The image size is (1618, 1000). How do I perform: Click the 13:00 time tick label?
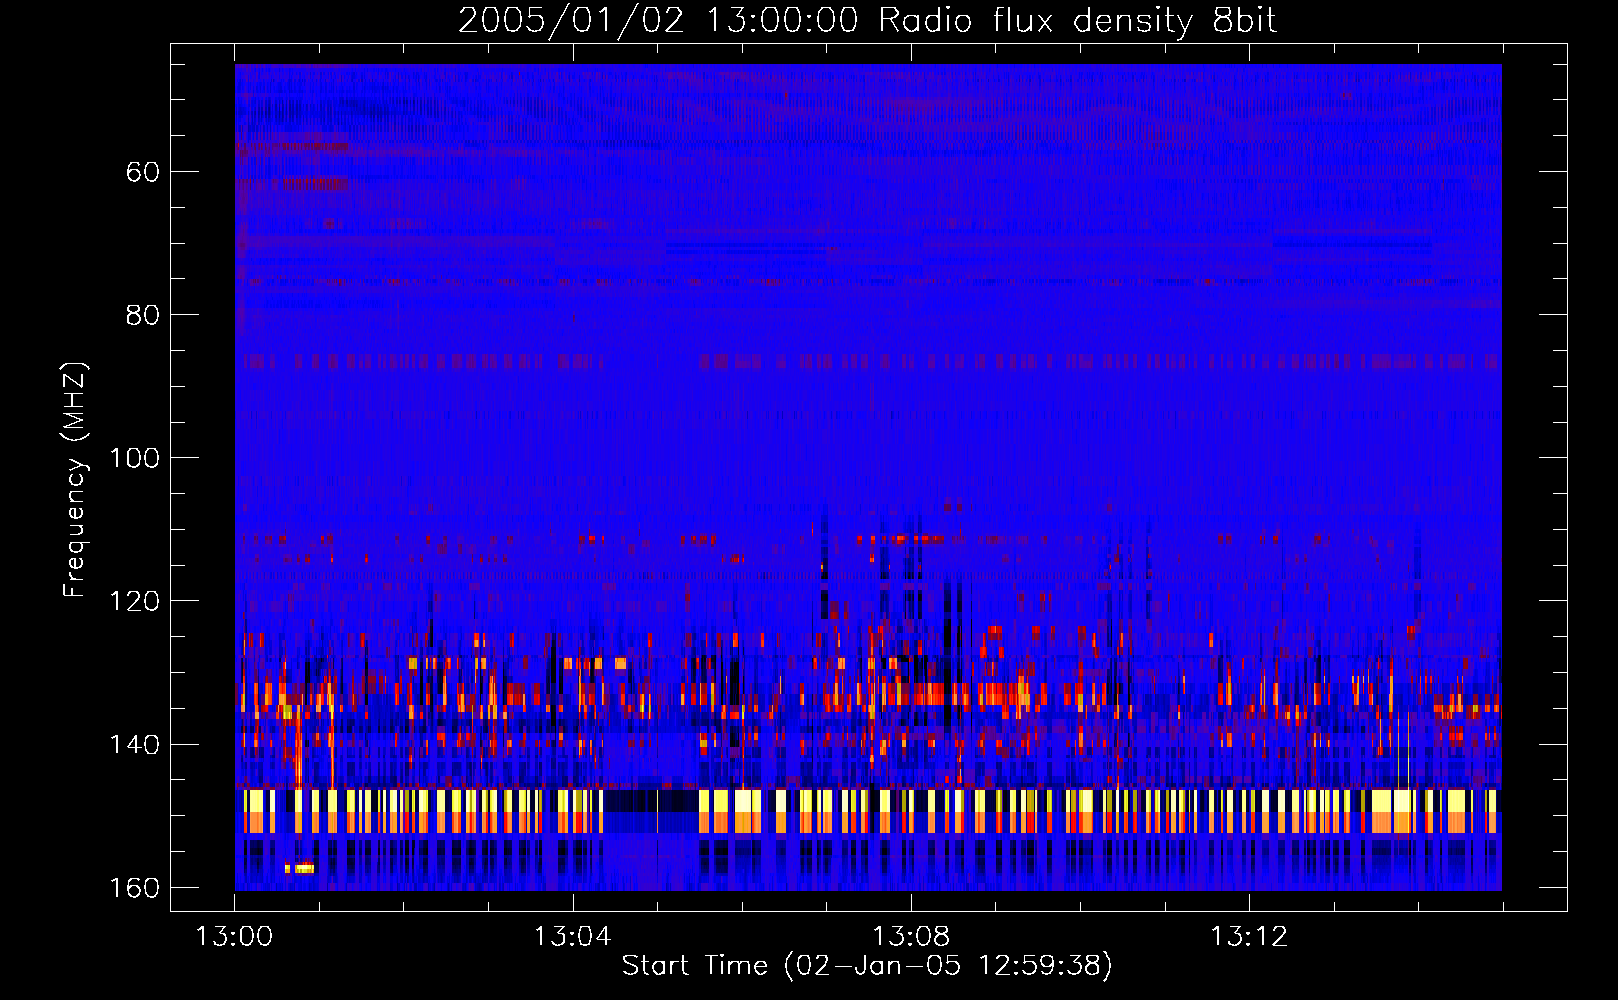tap(234, 937)
